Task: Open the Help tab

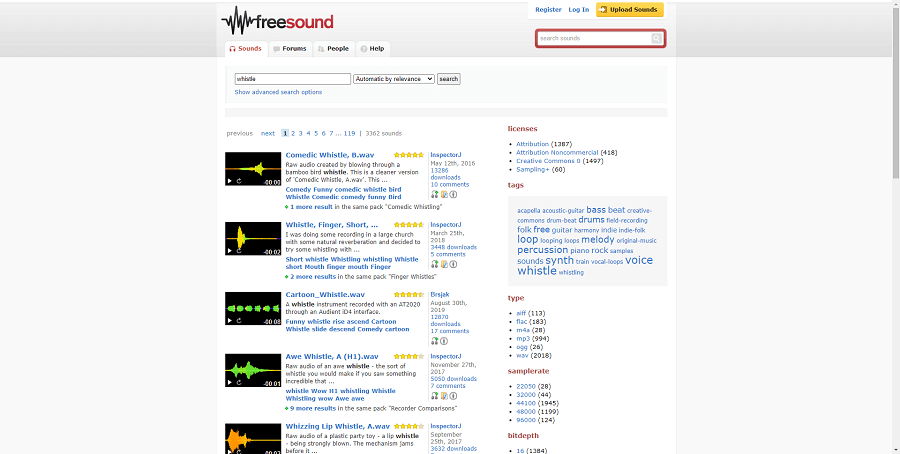Action: [373, 49]
